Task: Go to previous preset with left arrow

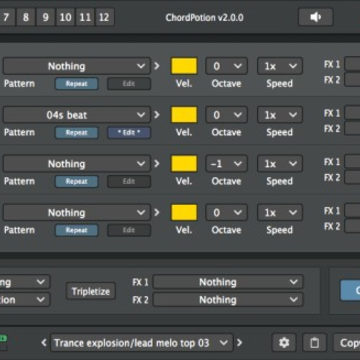Action: pyautogui.click(x=44, y=342)
